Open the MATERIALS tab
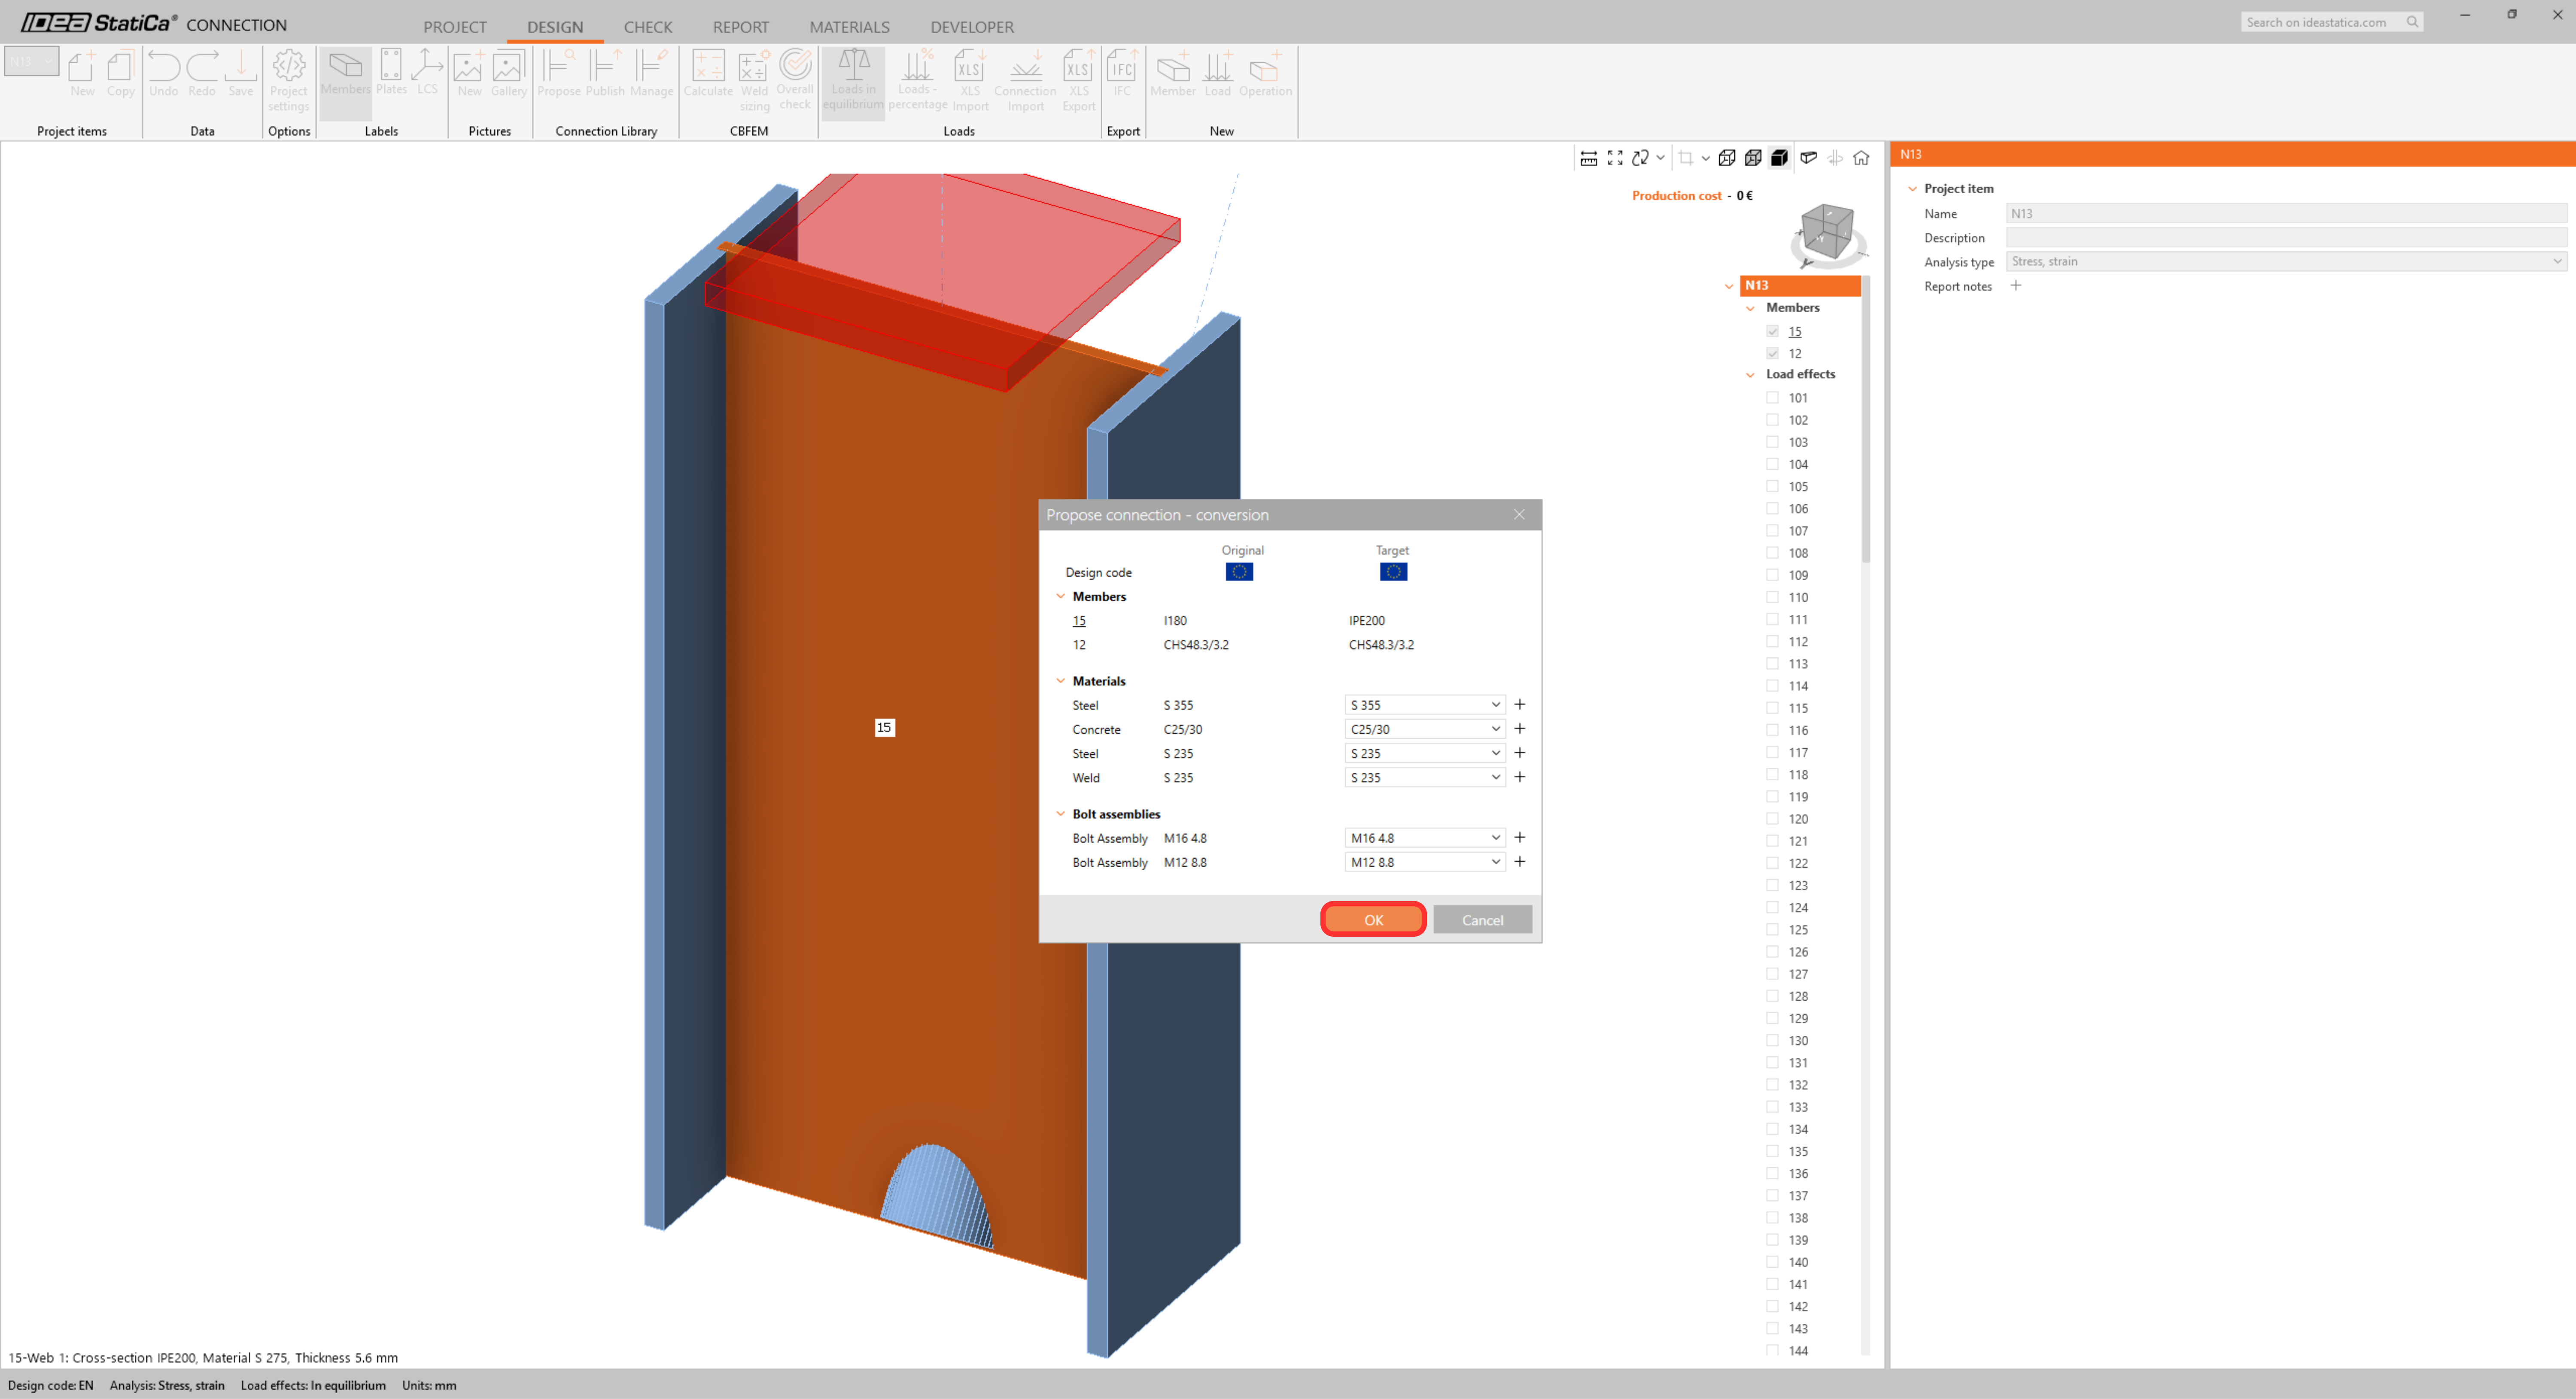 coord(848,27)
